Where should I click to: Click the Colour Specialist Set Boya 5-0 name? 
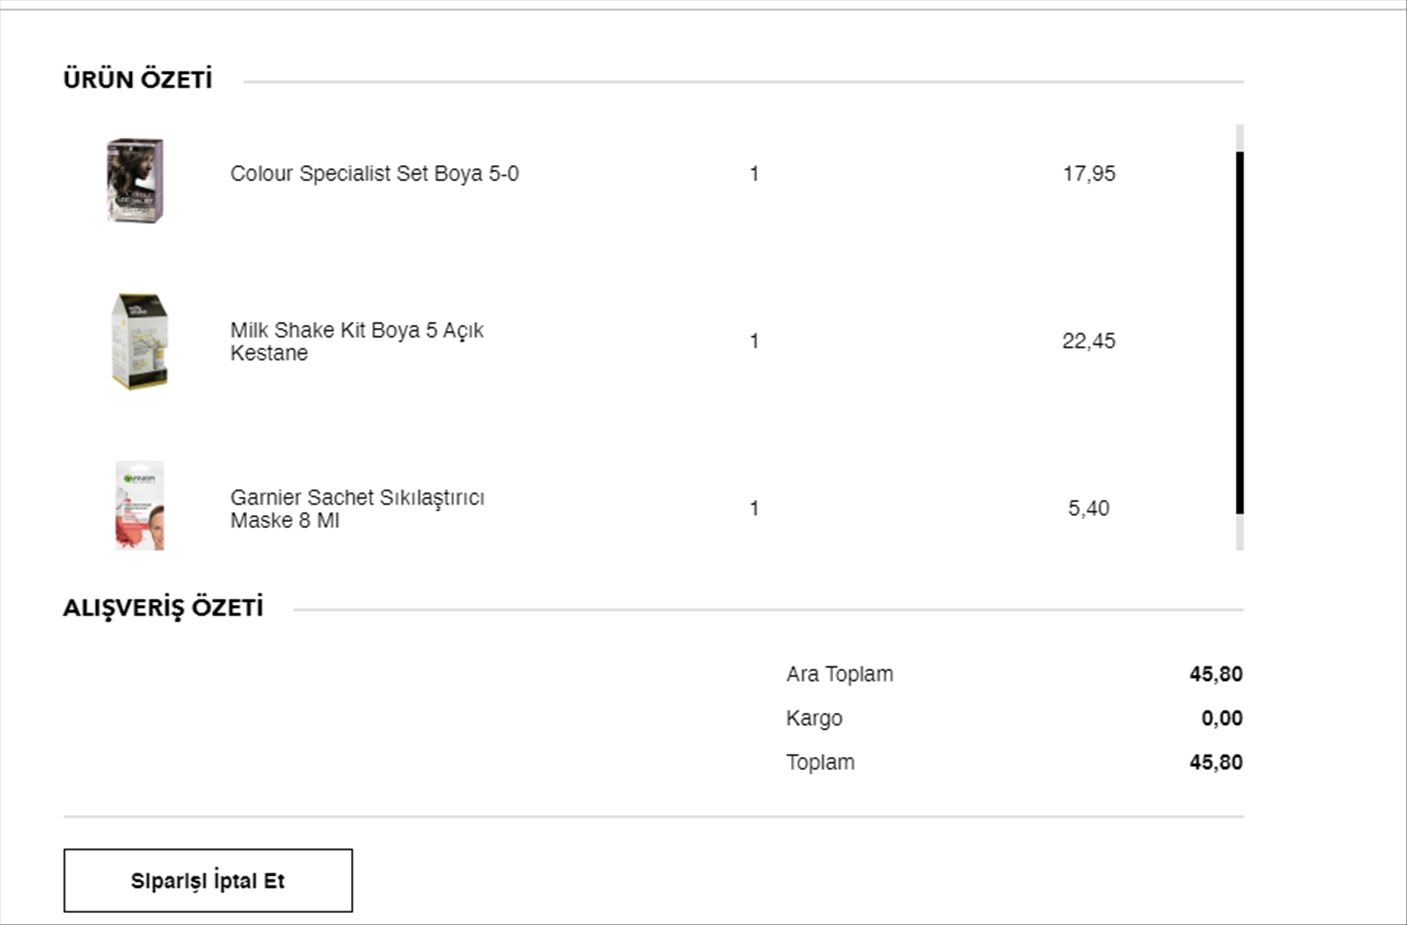click(x=374, y=174)
